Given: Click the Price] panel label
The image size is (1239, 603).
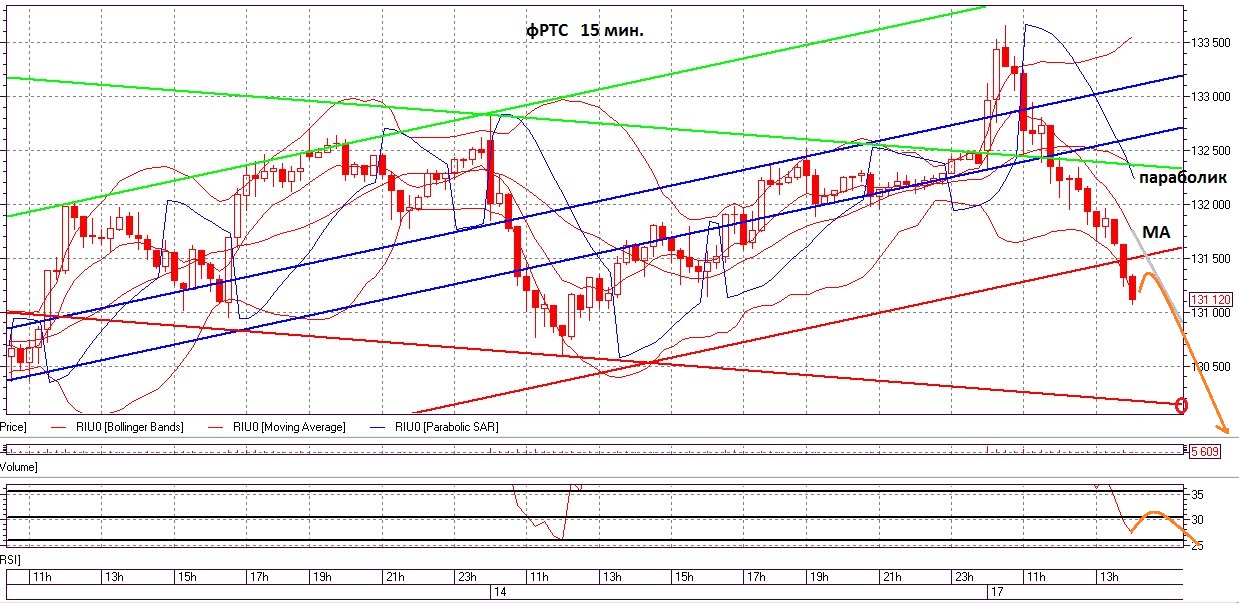Looking at the screenshot, I should [13, 427].
